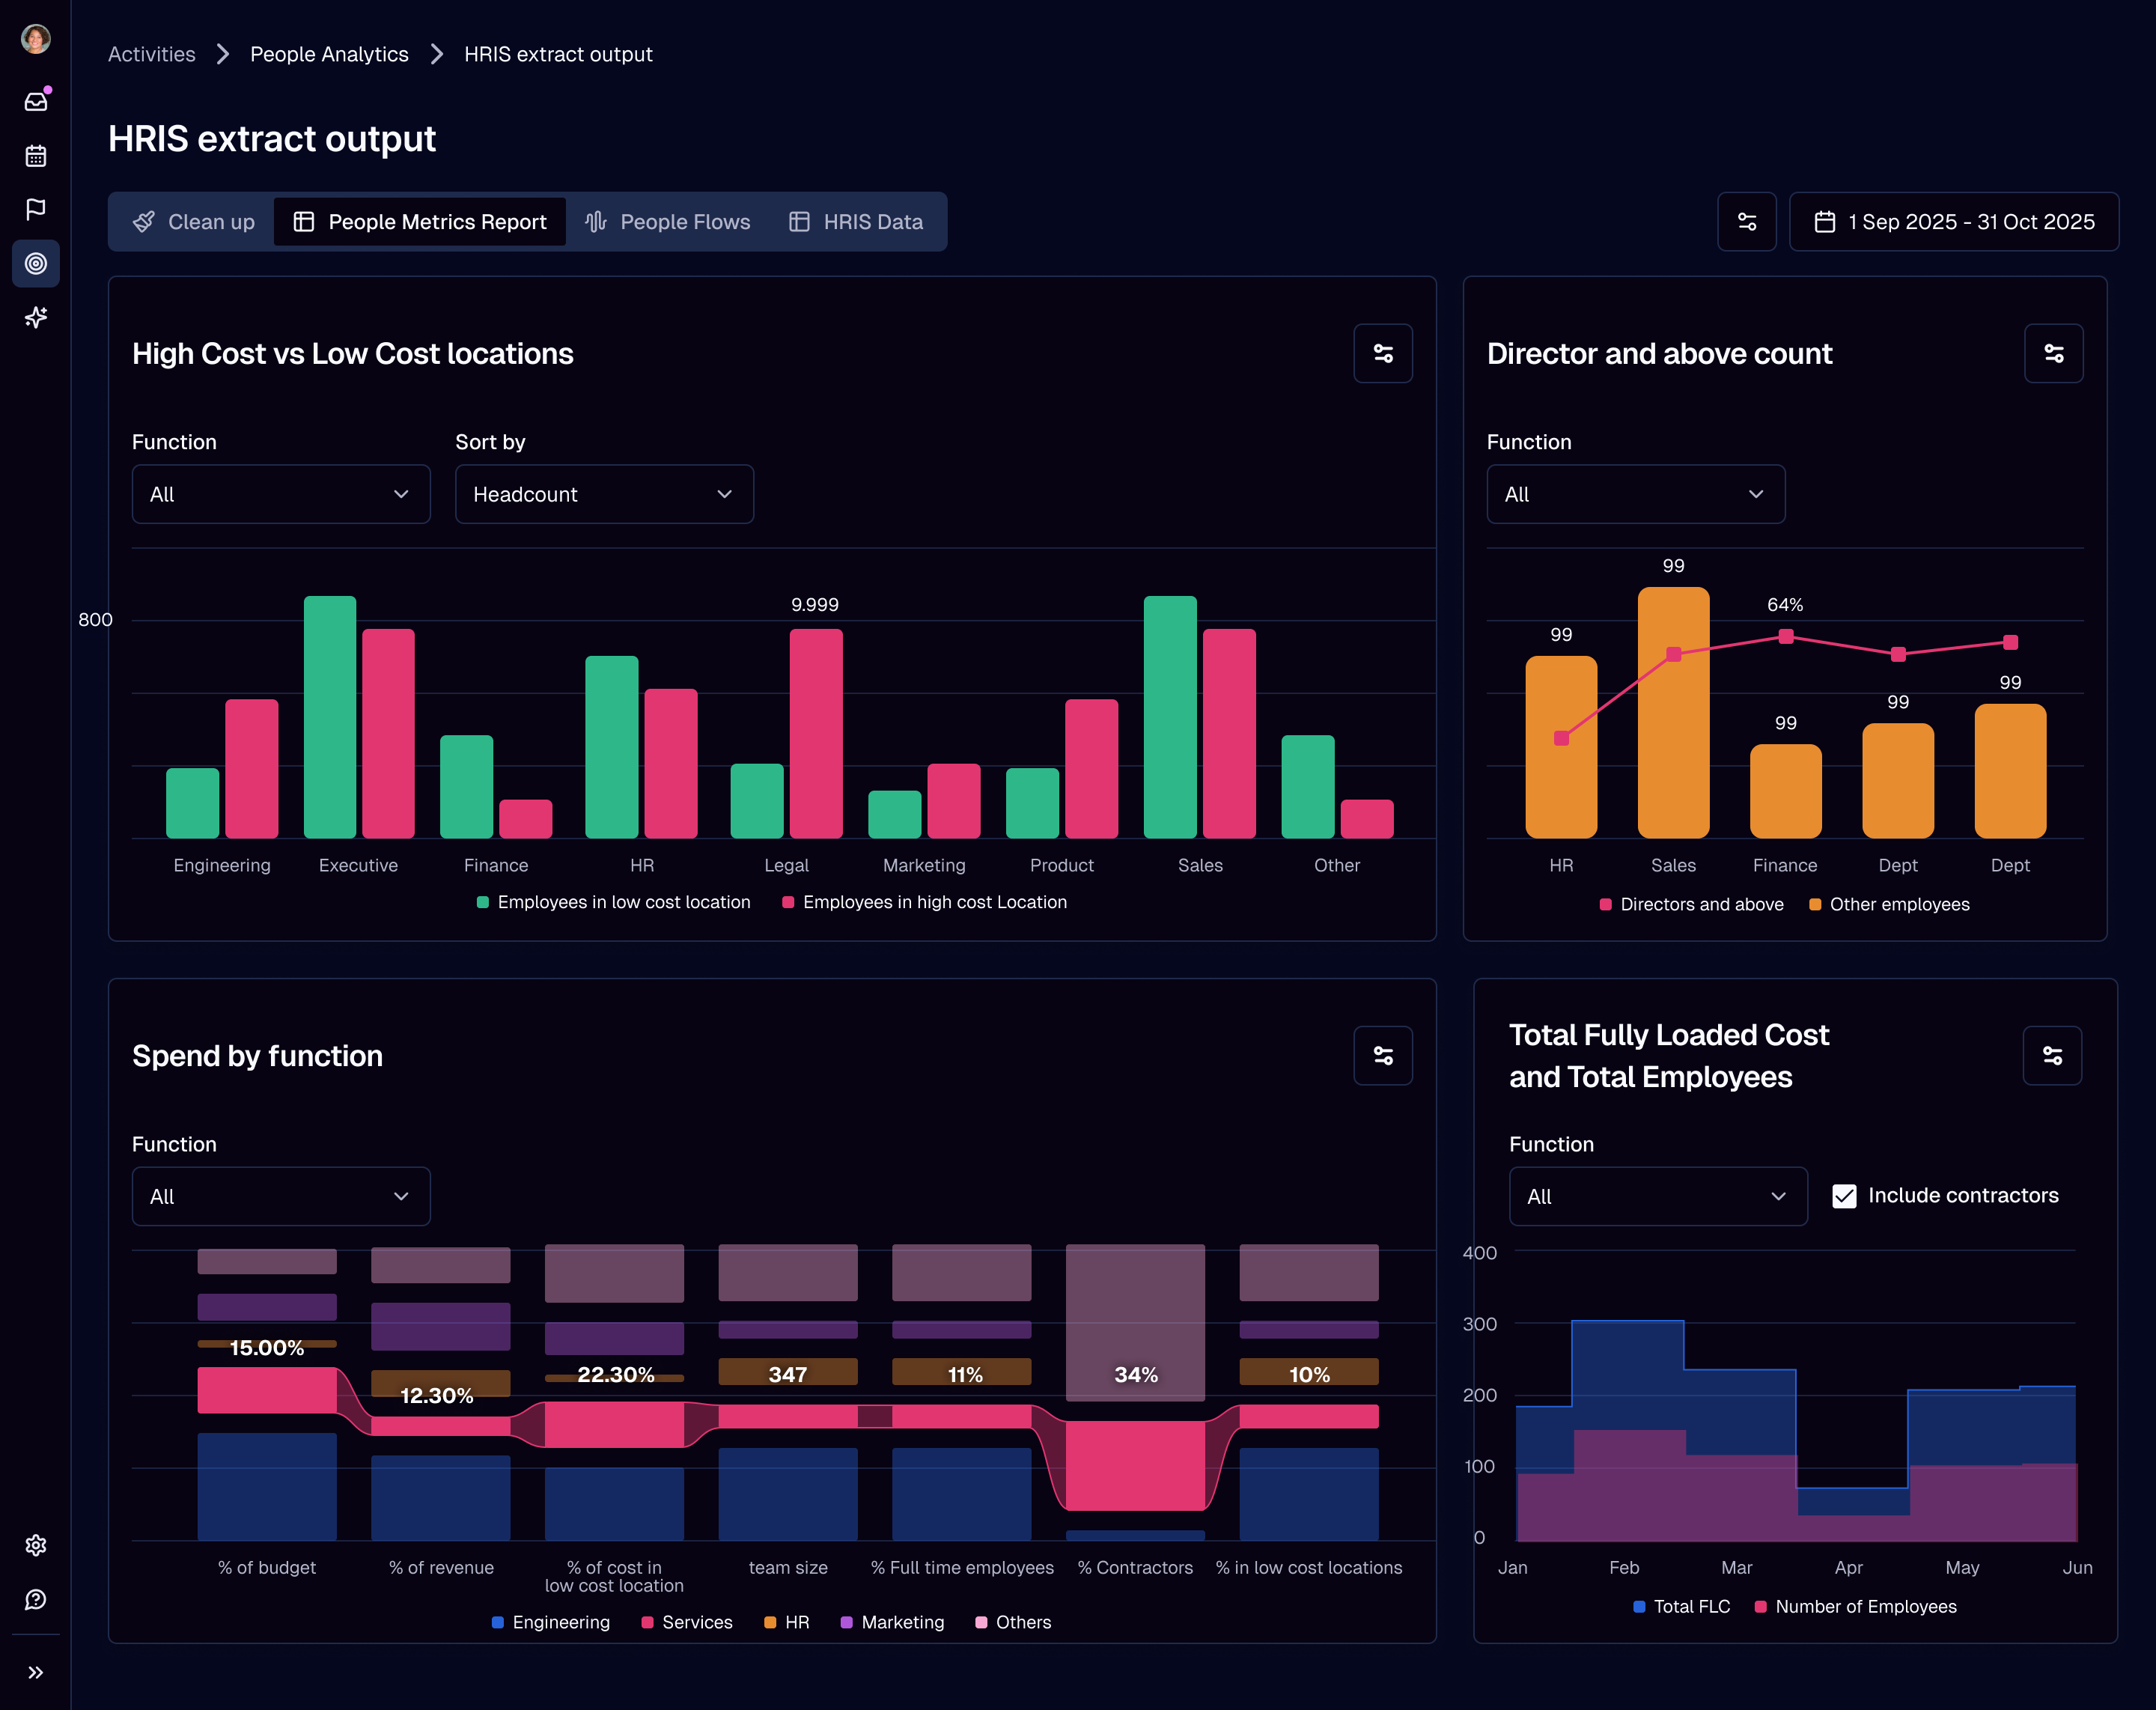This screenshot has height=1710, width=2156.
Task: Click the Sales orange bar in Director chart
Action: coord(1673,713)
